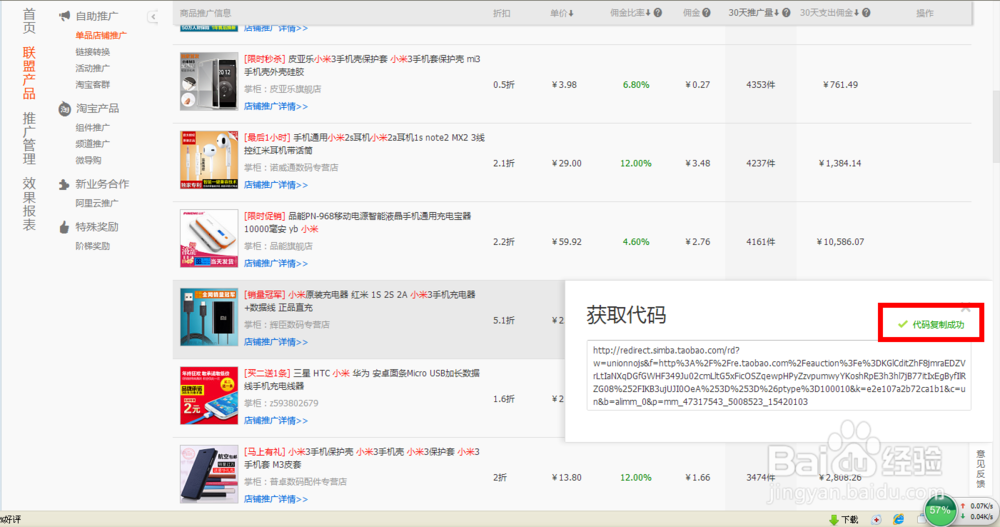Click 皮亚乐小米3手机壳 product title
The image size is (1000, 527).
(x=362, y=65)
